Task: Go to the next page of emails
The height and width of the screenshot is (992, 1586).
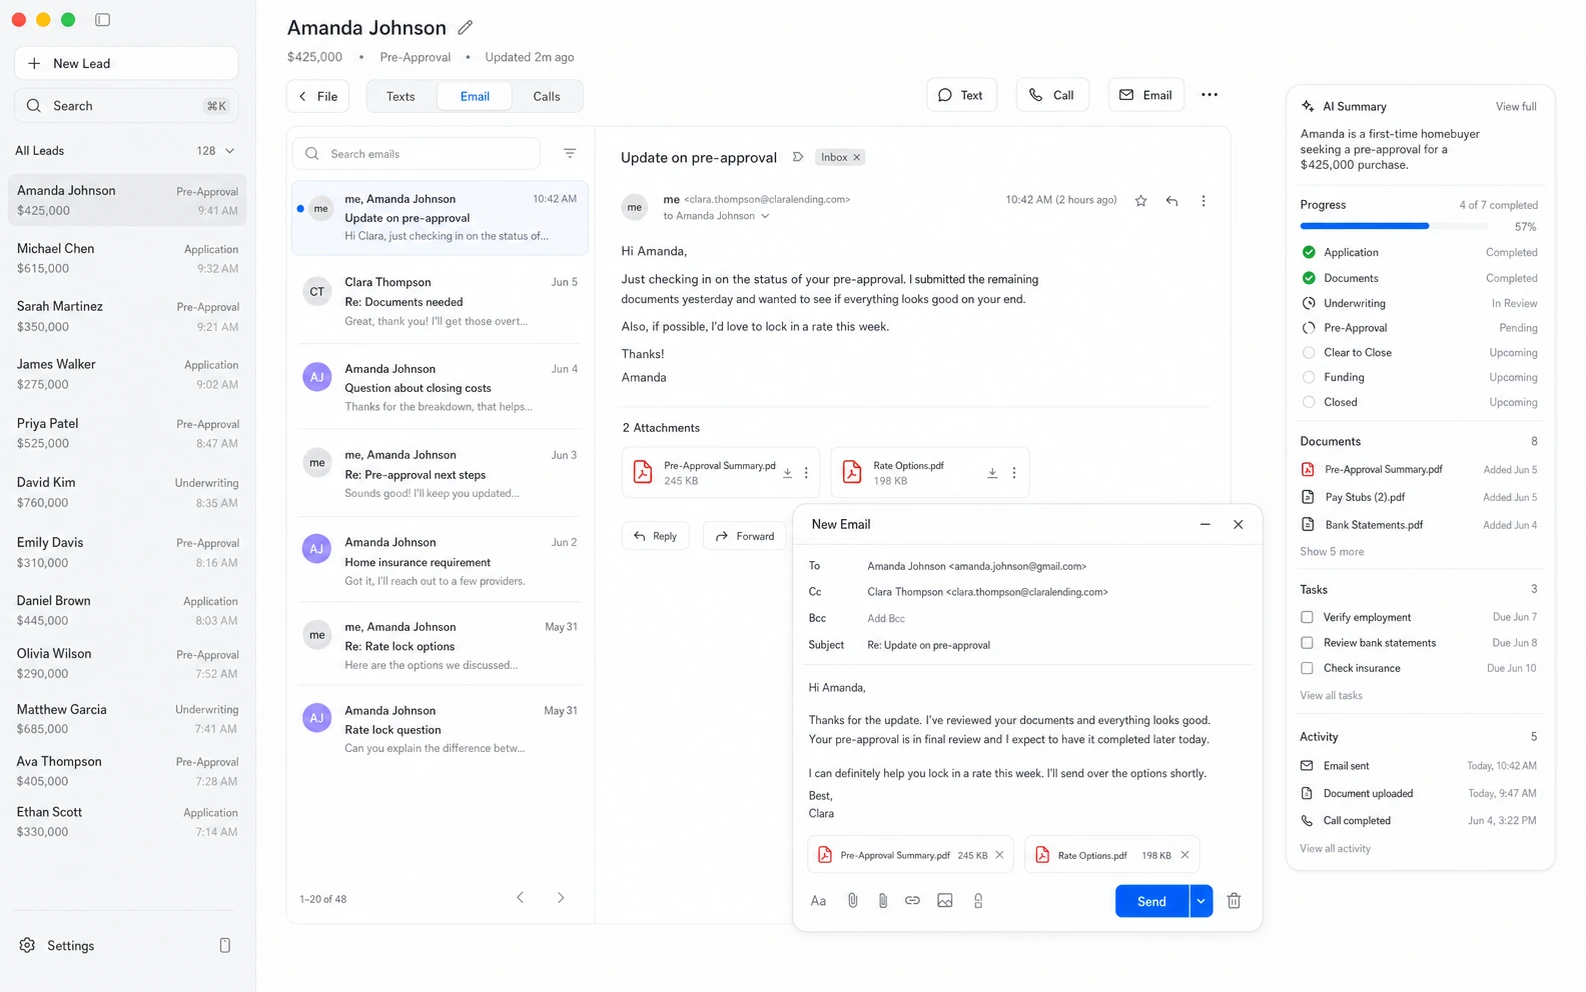Action: point(561,898)
